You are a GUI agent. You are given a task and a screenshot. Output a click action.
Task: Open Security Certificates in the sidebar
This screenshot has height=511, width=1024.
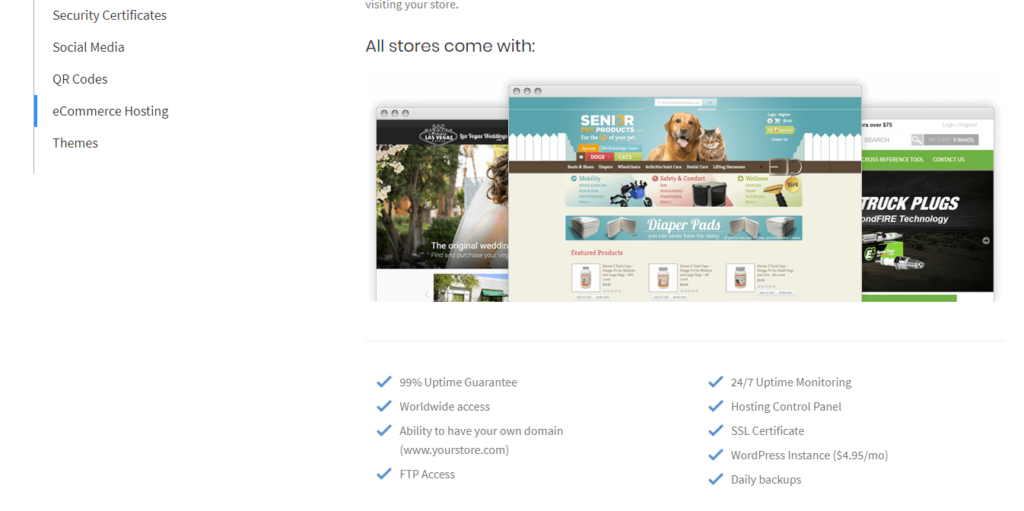(110, 15)
